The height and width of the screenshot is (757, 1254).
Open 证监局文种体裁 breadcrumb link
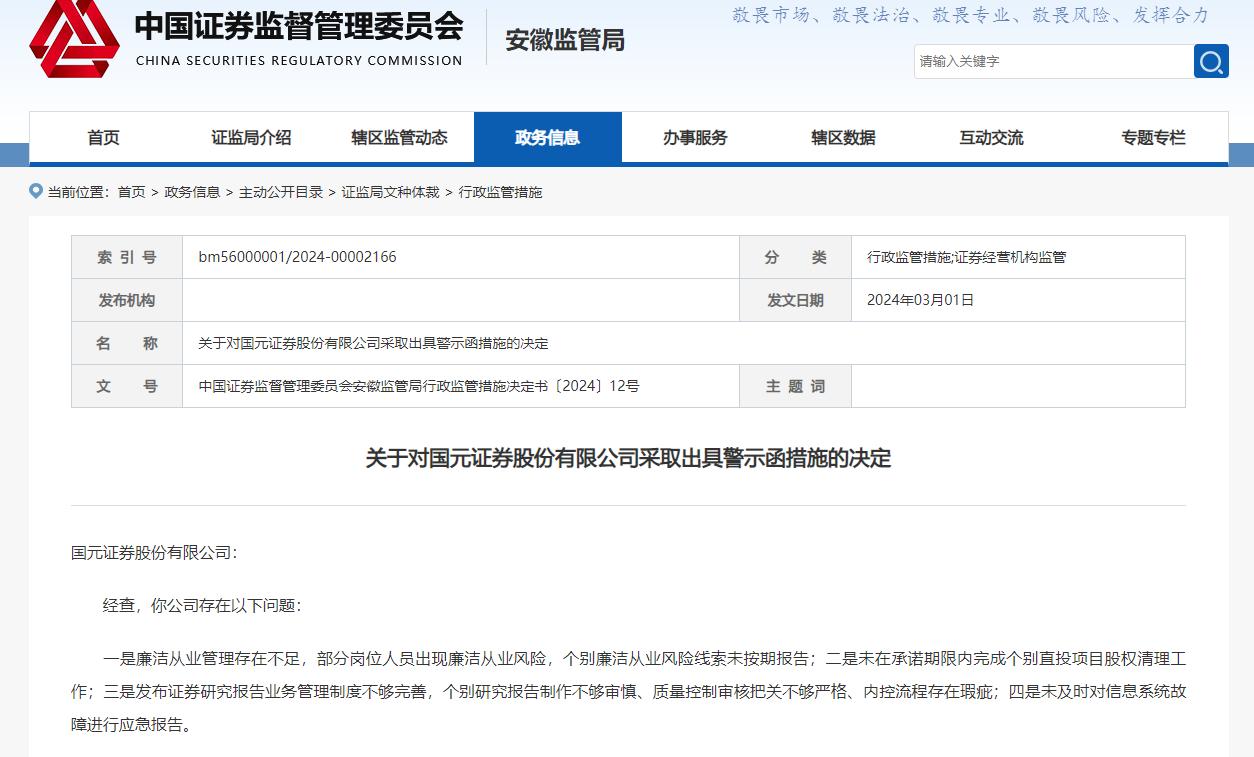tap(391, 192)
